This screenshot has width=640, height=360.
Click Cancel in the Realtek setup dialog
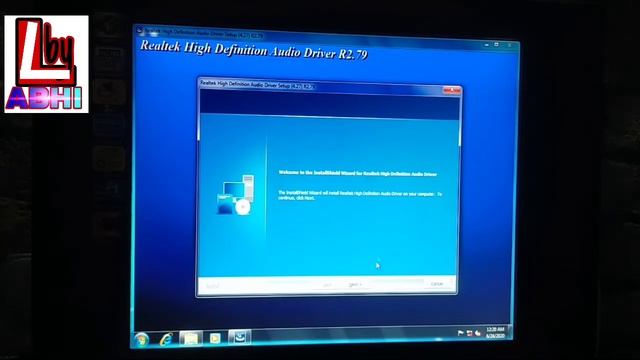coord(436,284)
